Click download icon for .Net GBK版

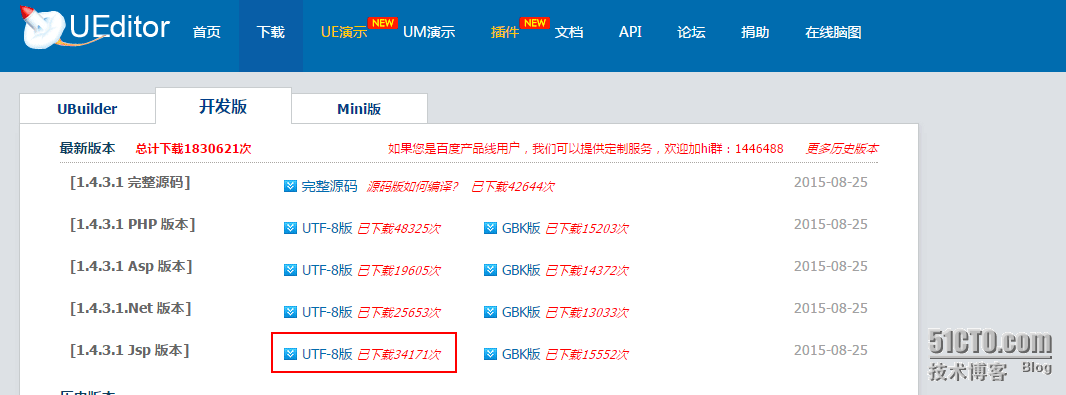[x=491, y=312]
